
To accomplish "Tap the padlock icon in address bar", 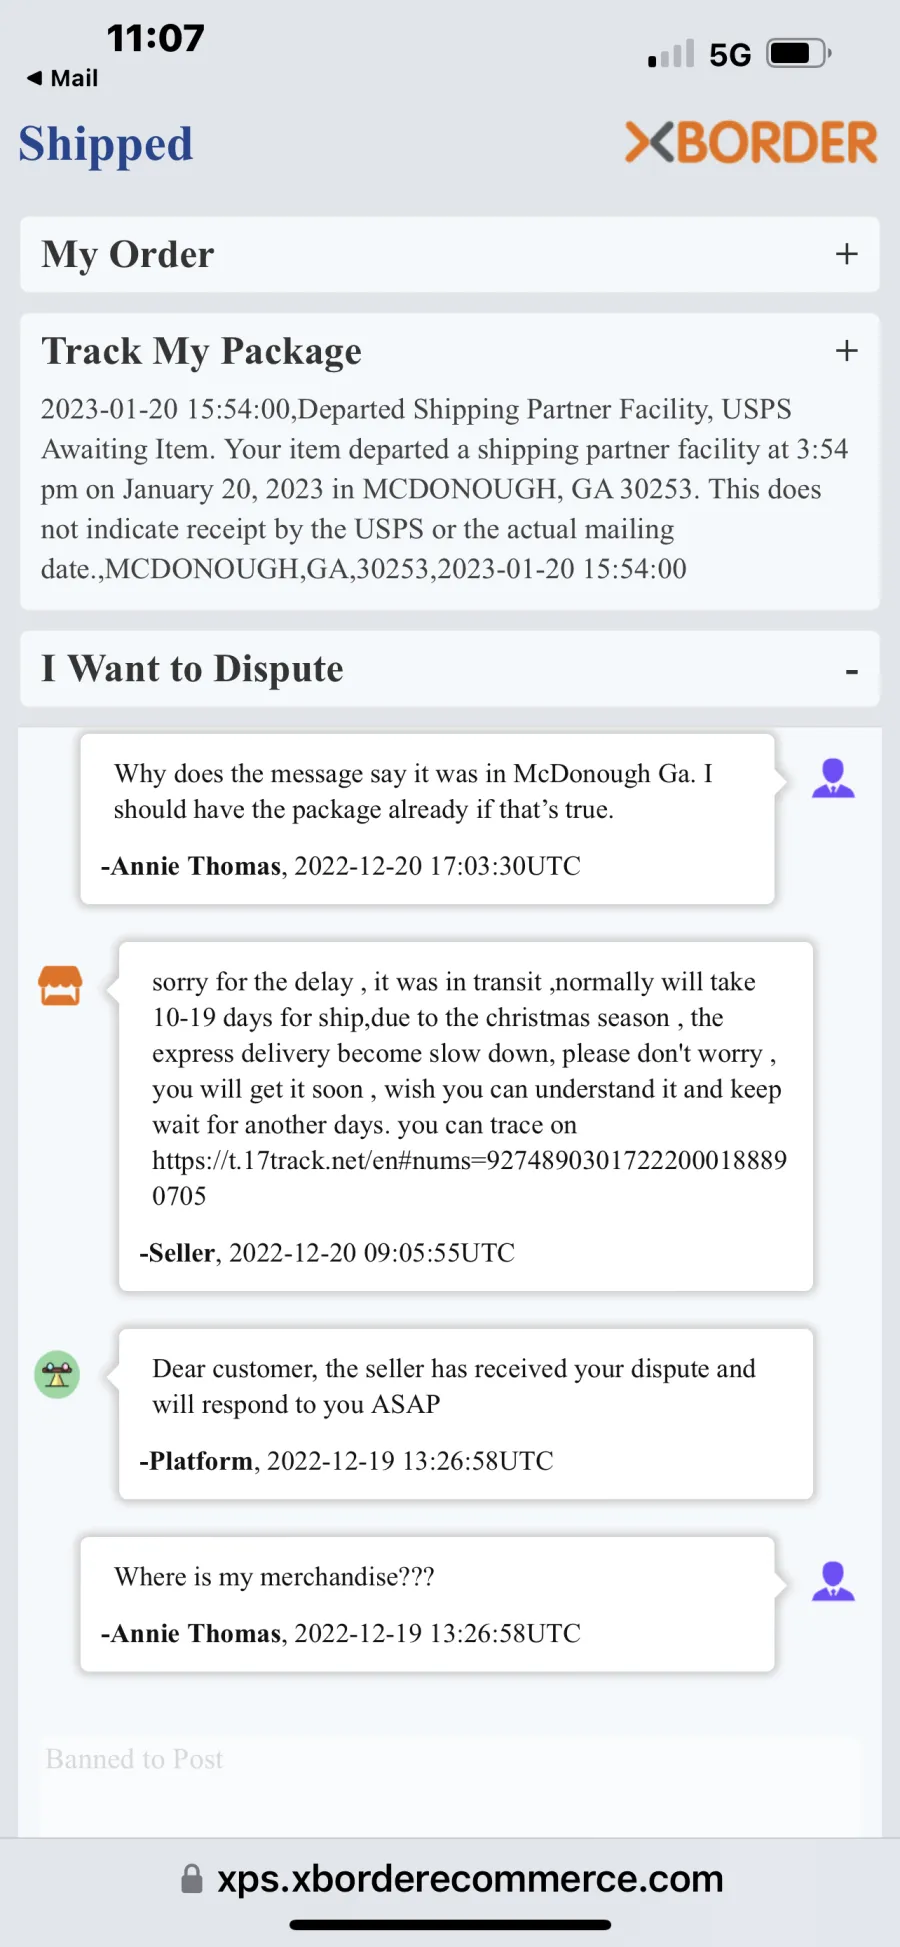I will coord(191,1879).
